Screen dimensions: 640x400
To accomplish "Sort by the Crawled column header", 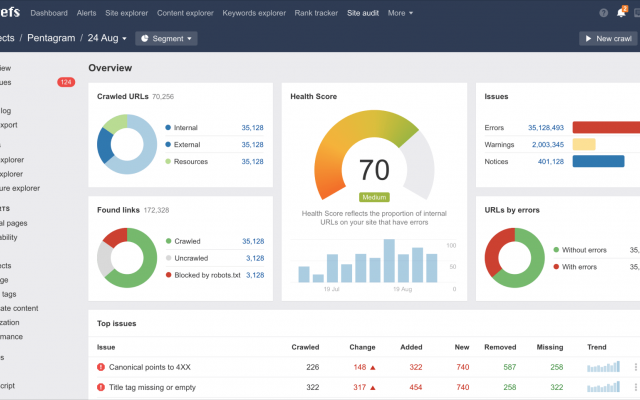I will (x=305, y=347).
